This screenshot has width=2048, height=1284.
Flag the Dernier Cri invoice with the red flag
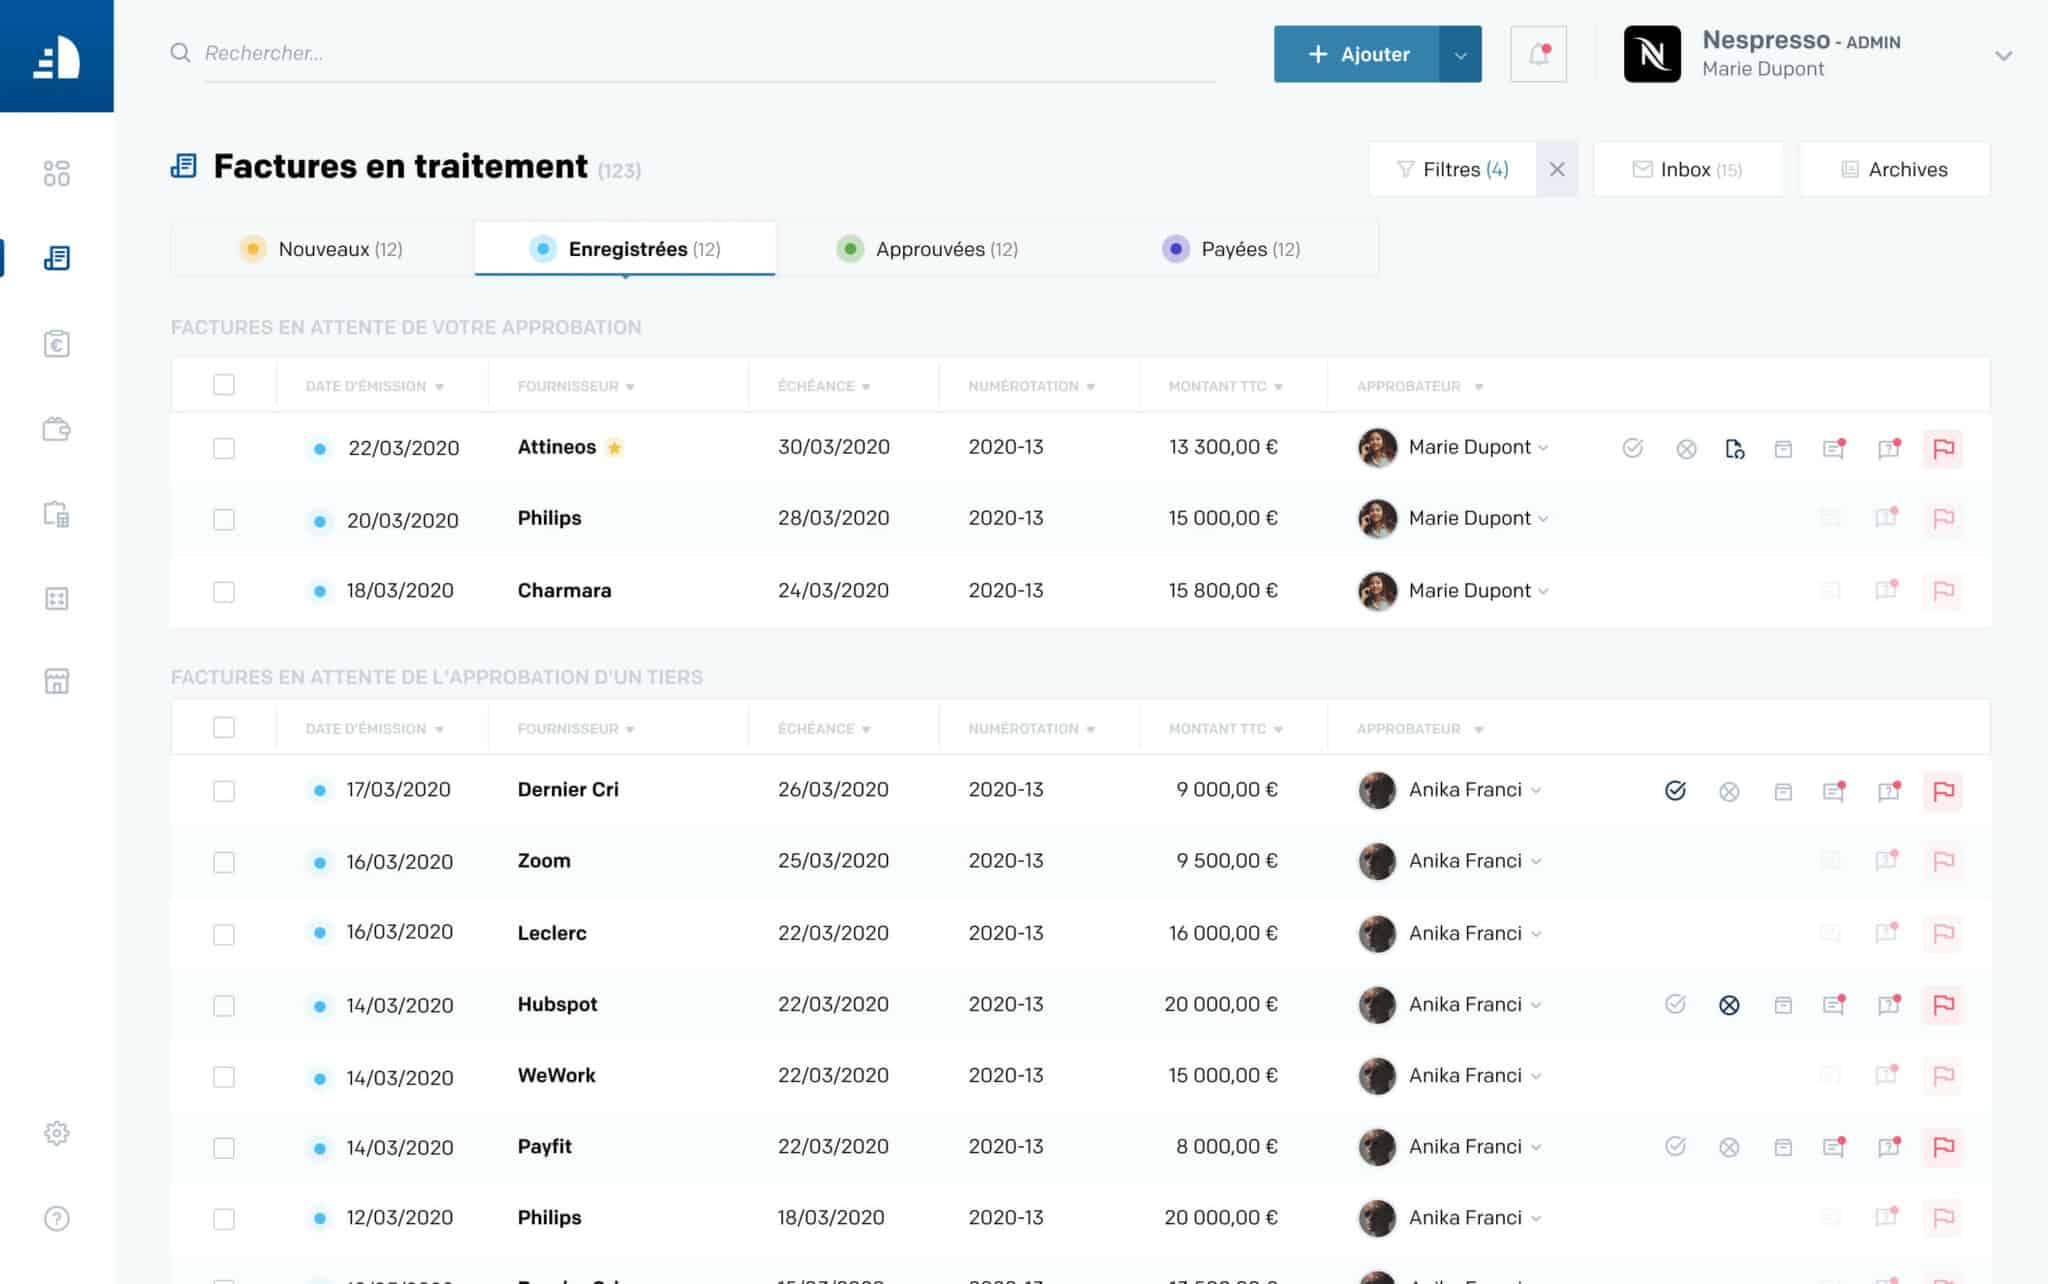(1944, 790)
